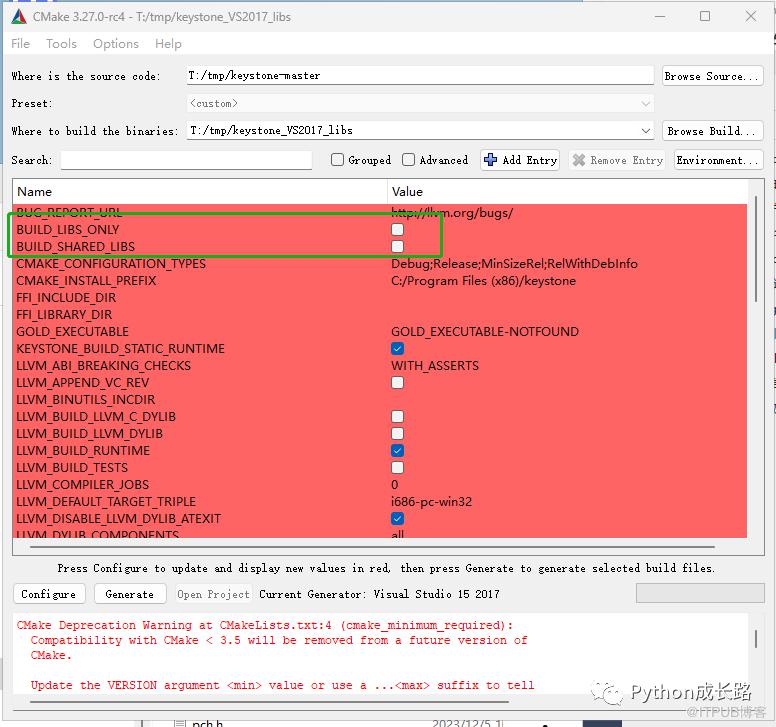Click the source code path field
Screen dimensions: 776x727
pos(420,76)
